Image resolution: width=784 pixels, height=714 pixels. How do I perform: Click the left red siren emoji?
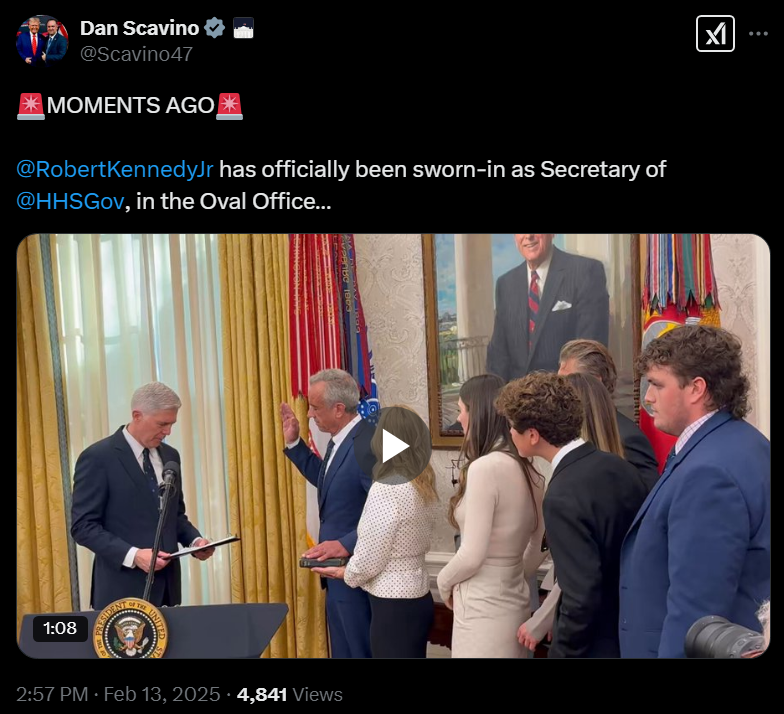click(x=31, y=106)
